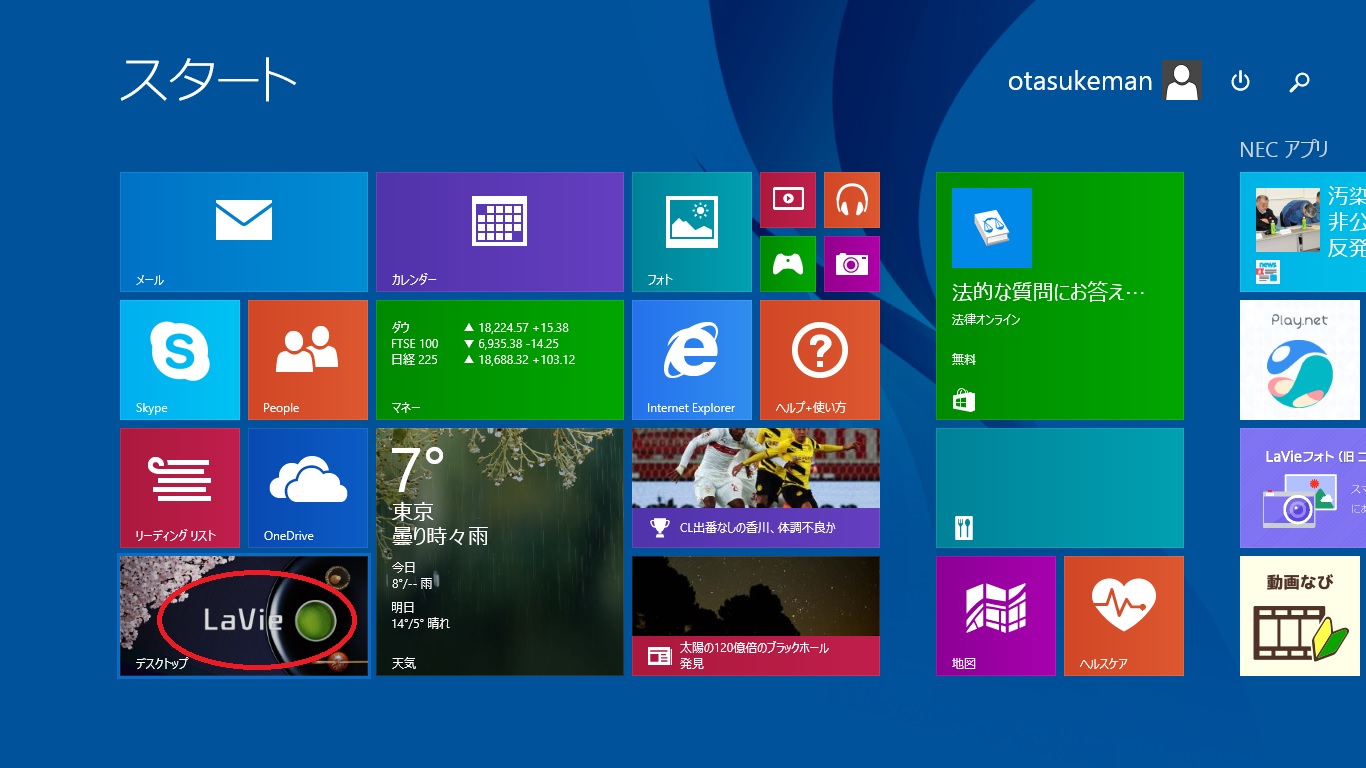
Task: Launch the Video app small tile
Action: 788,200
